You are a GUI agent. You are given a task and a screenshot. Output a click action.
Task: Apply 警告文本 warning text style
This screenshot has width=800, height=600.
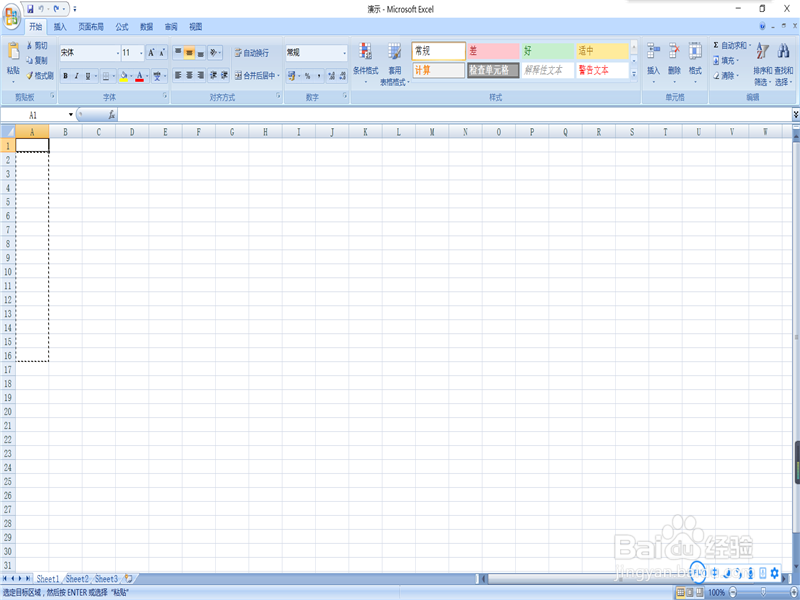602,70
